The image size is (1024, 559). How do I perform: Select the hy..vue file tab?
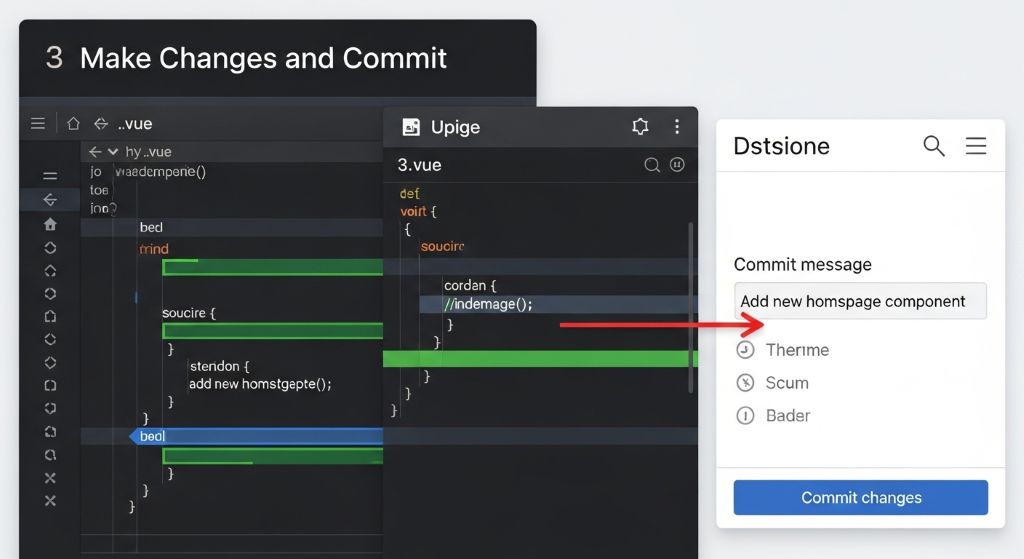[148, 152]
